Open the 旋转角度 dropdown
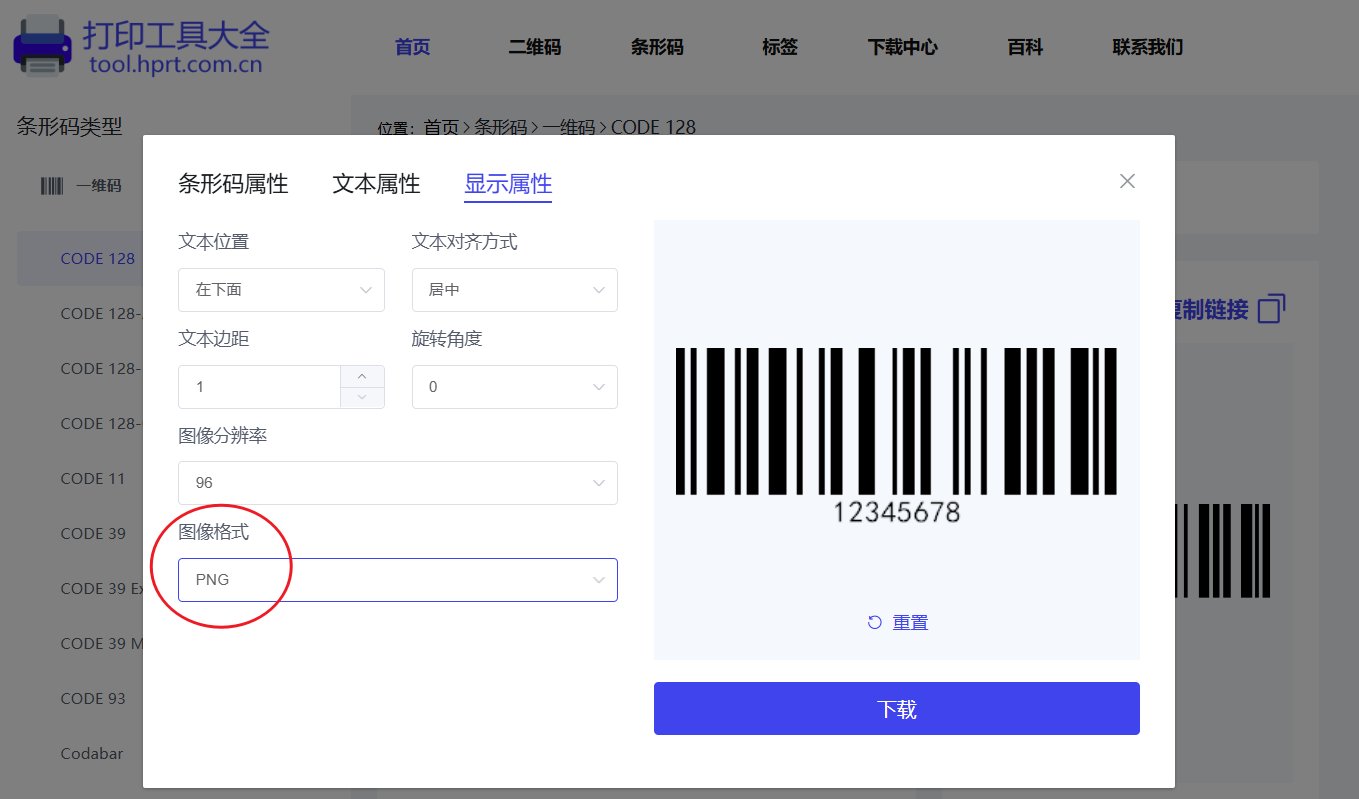This screenshot has width=1359, height=799. tap(515, 387)
